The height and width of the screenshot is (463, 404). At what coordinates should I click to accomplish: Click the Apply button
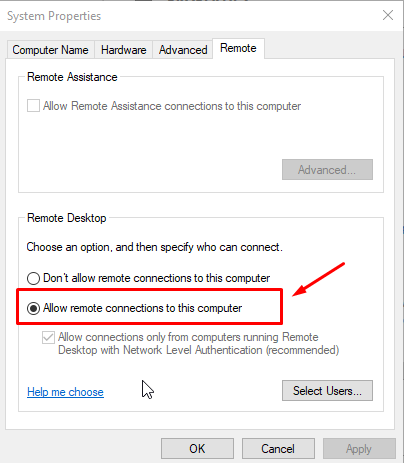359,449
